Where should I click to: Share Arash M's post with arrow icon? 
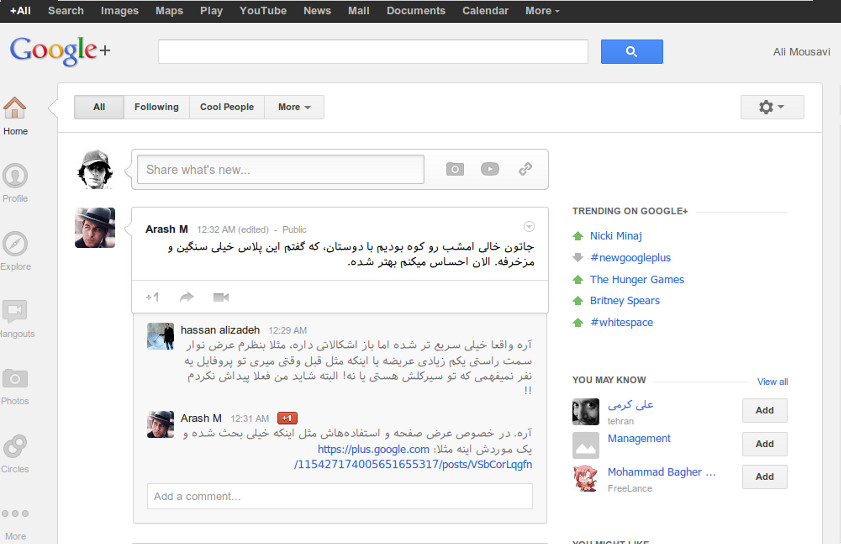186,297
